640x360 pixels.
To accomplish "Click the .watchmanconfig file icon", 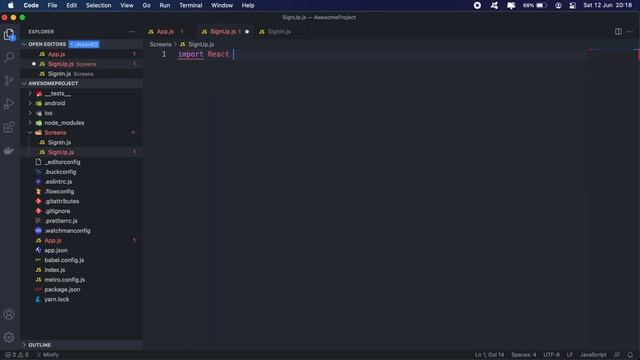I will tap(38, 231).
